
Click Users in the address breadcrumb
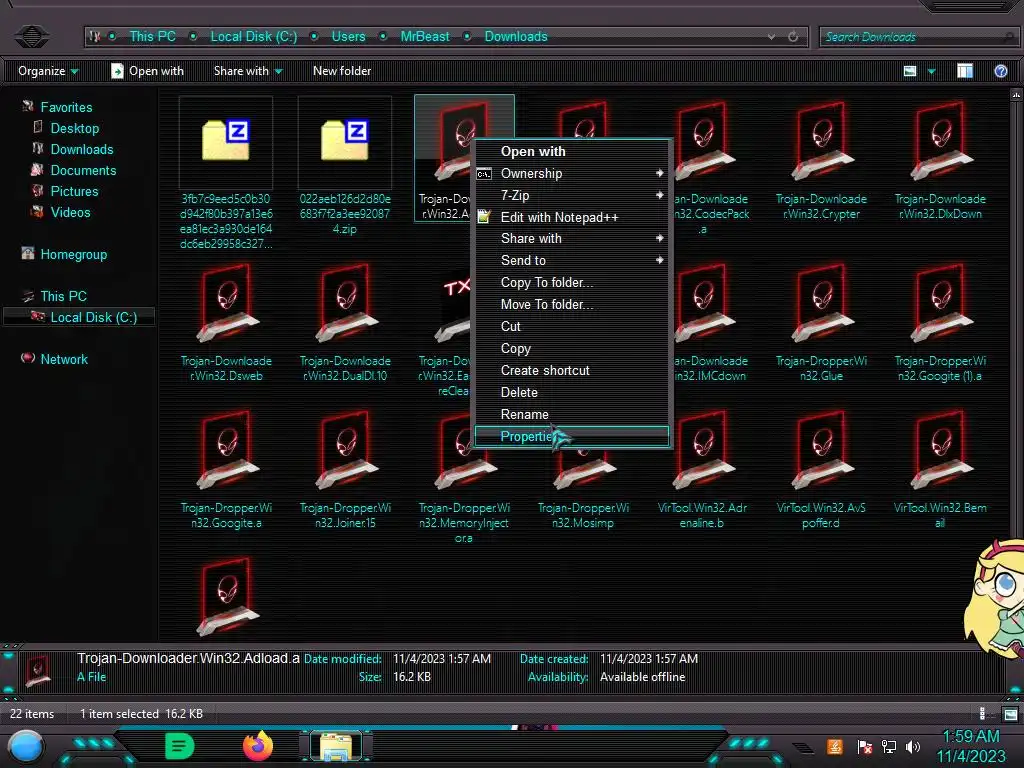tap(348, 37)
